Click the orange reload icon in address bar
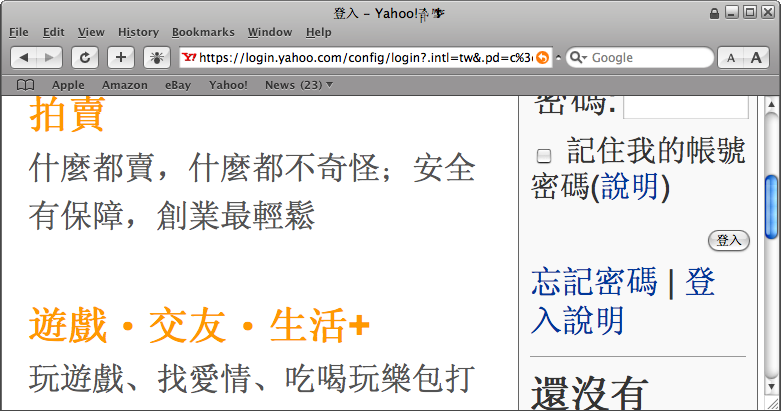This screenshot has height=411, width=781. coord(542,58)
